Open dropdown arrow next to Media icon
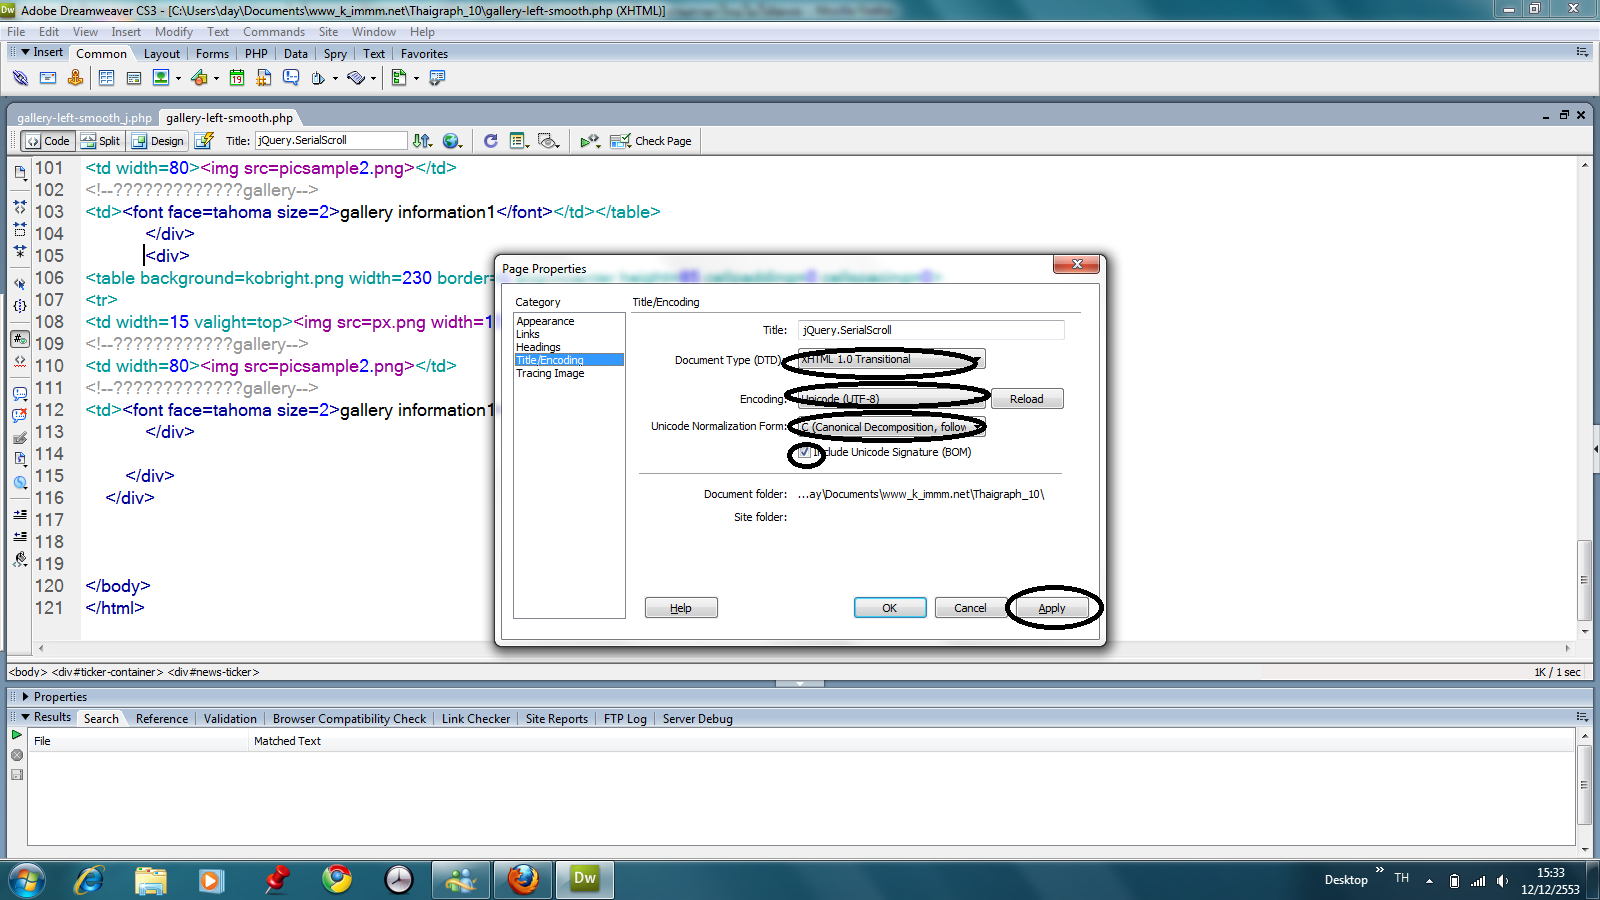The height and width of the screenshot is (900, 1600). click(216, 78)
